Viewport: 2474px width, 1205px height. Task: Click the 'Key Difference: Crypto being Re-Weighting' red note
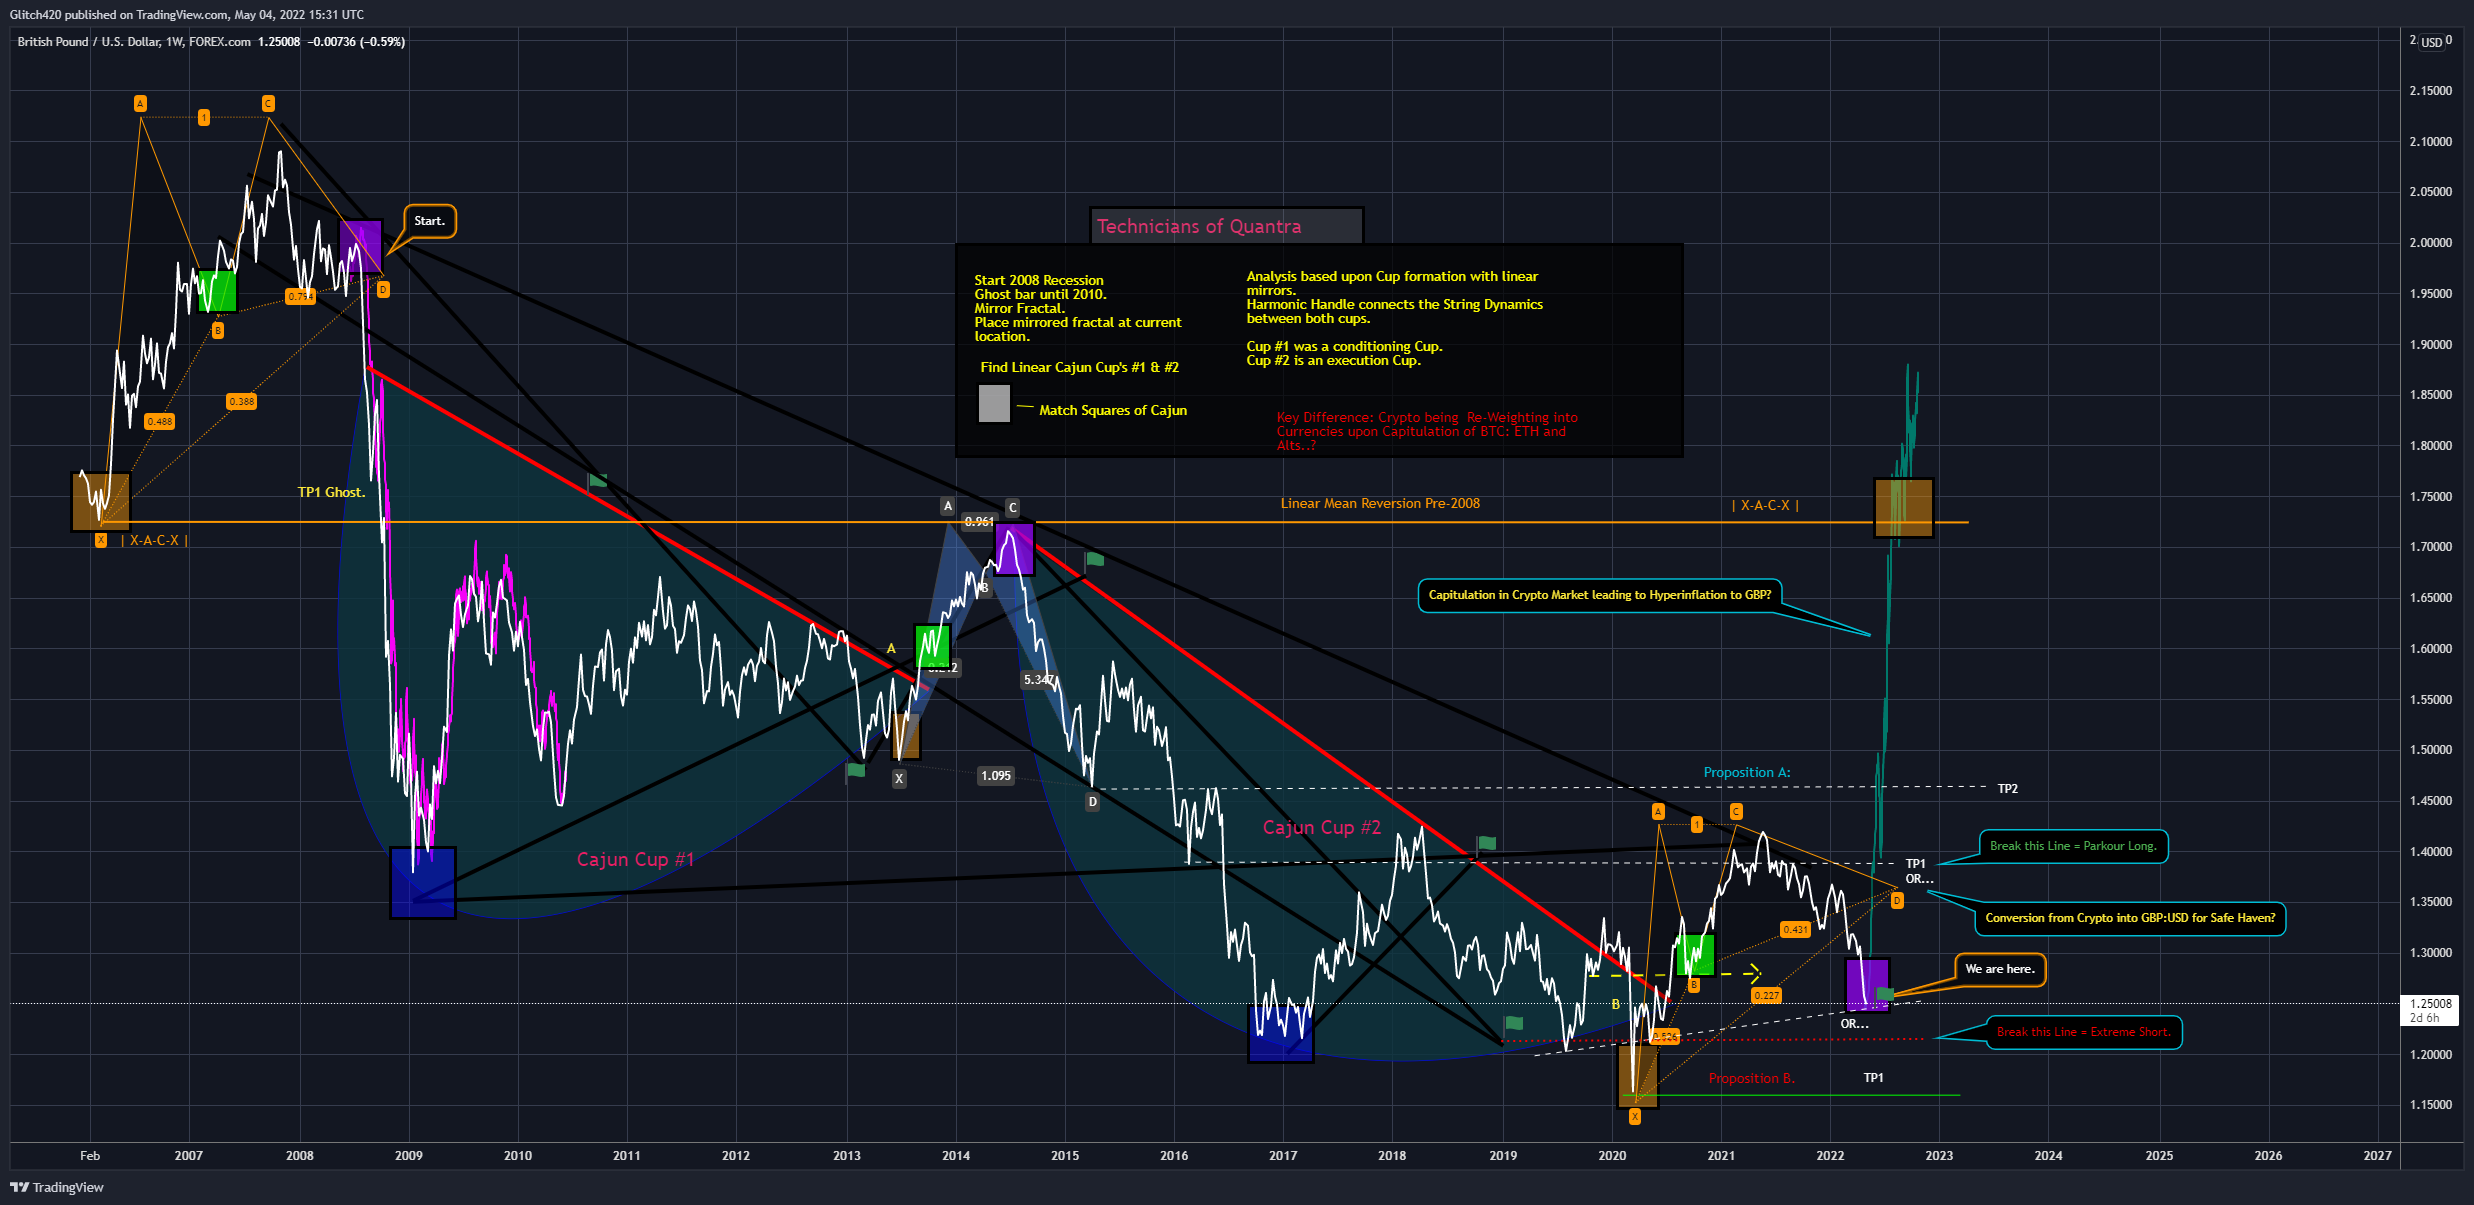click(1427, 431)
